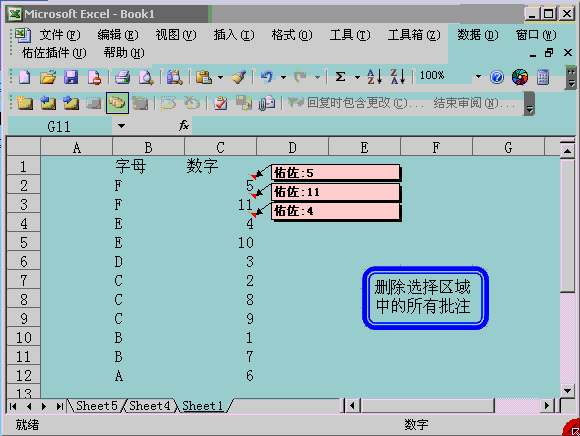The height and width of the screenshot is (436, 580).
Task: Switch to the Sheet4 tab
Action: (x=149, y=406)
